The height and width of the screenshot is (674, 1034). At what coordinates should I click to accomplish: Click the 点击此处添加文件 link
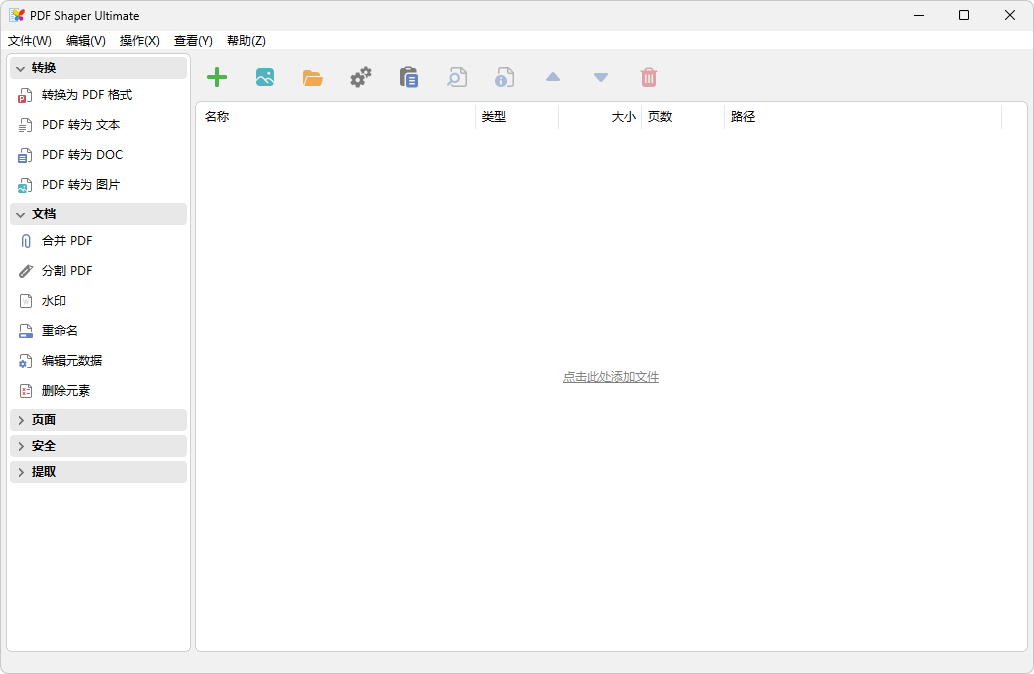tap(611, 376)
